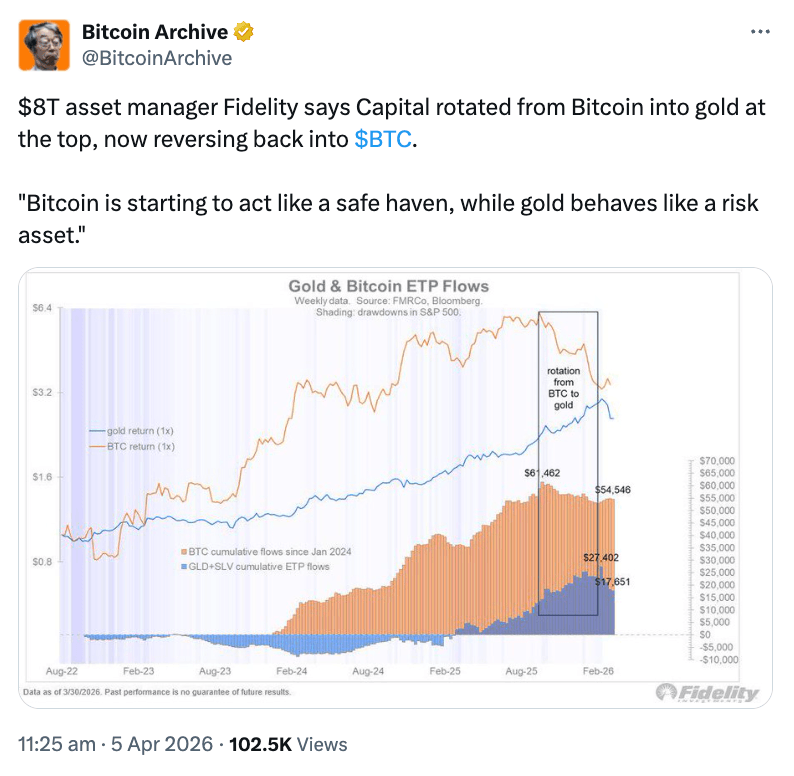Screen dimensions: 794x776
Task: Click the Bitcoin Archive display name
Action: [153, 32]
